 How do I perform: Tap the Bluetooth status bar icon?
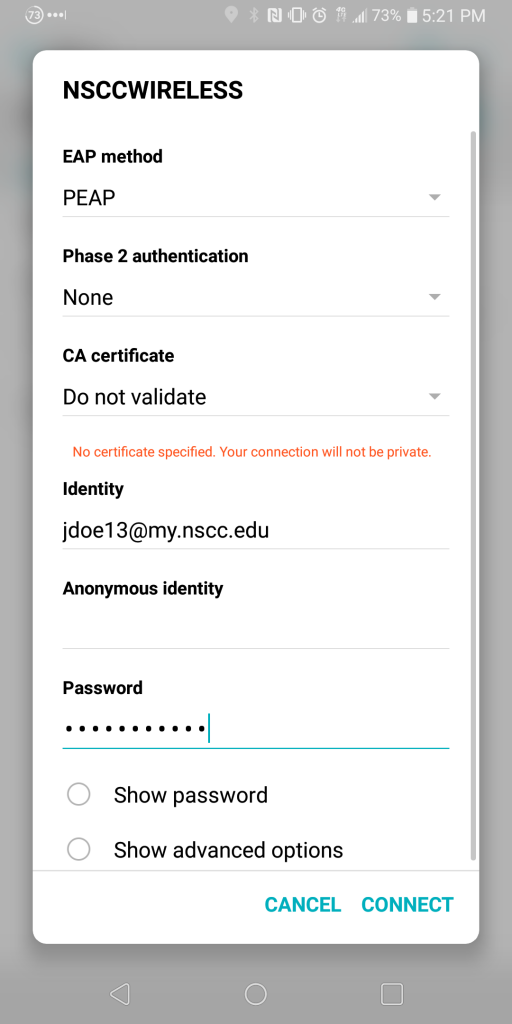[x=254, y=15]
